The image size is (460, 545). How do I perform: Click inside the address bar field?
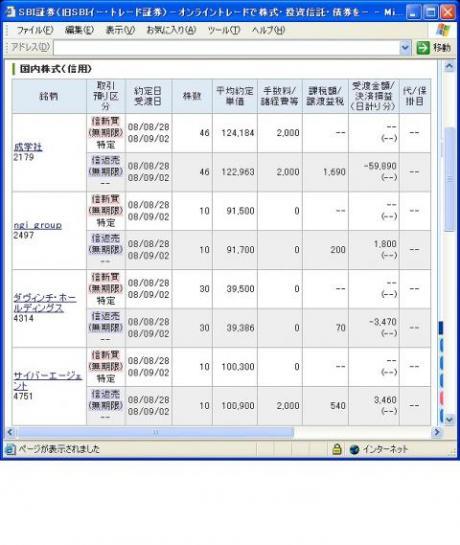(x=226, y=48)
